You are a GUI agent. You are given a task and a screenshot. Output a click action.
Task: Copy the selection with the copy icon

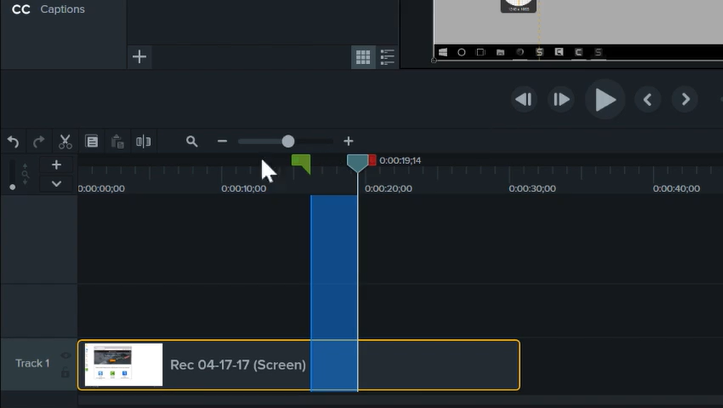92,142
